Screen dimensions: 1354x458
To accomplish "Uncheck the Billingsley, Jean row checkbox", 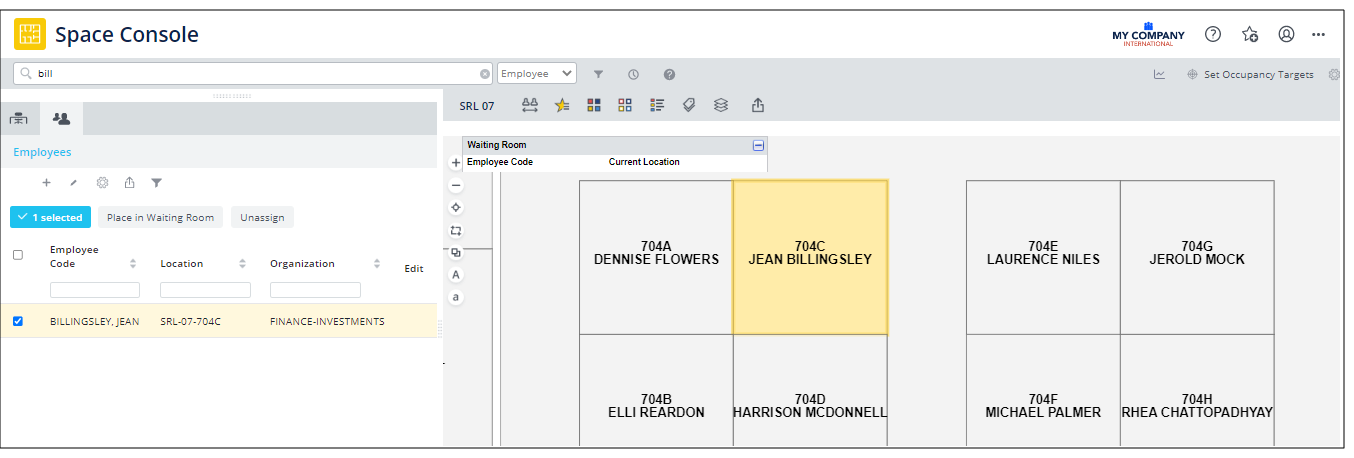I will tap(17, 321).
